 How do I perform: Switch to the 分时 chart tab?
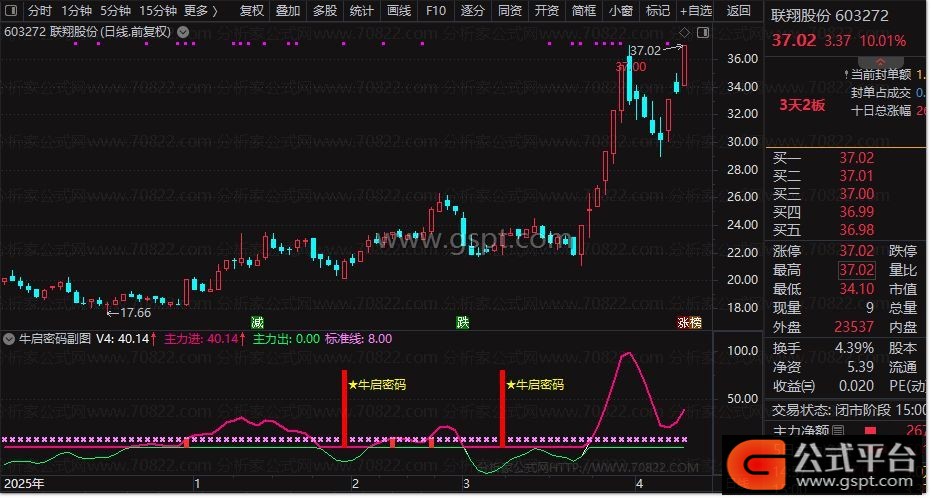click(x=39, y=11)
